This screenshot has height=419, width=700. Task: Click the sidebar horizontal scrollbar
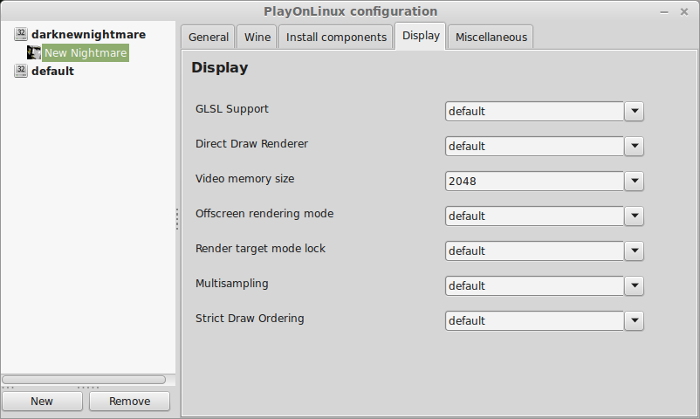click(84, 379)
